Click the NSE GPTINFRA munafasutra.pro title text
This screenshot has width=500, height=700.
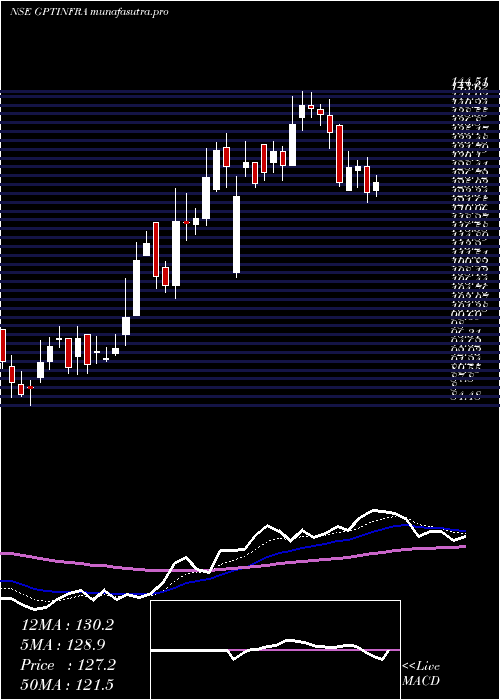(89, 12)
